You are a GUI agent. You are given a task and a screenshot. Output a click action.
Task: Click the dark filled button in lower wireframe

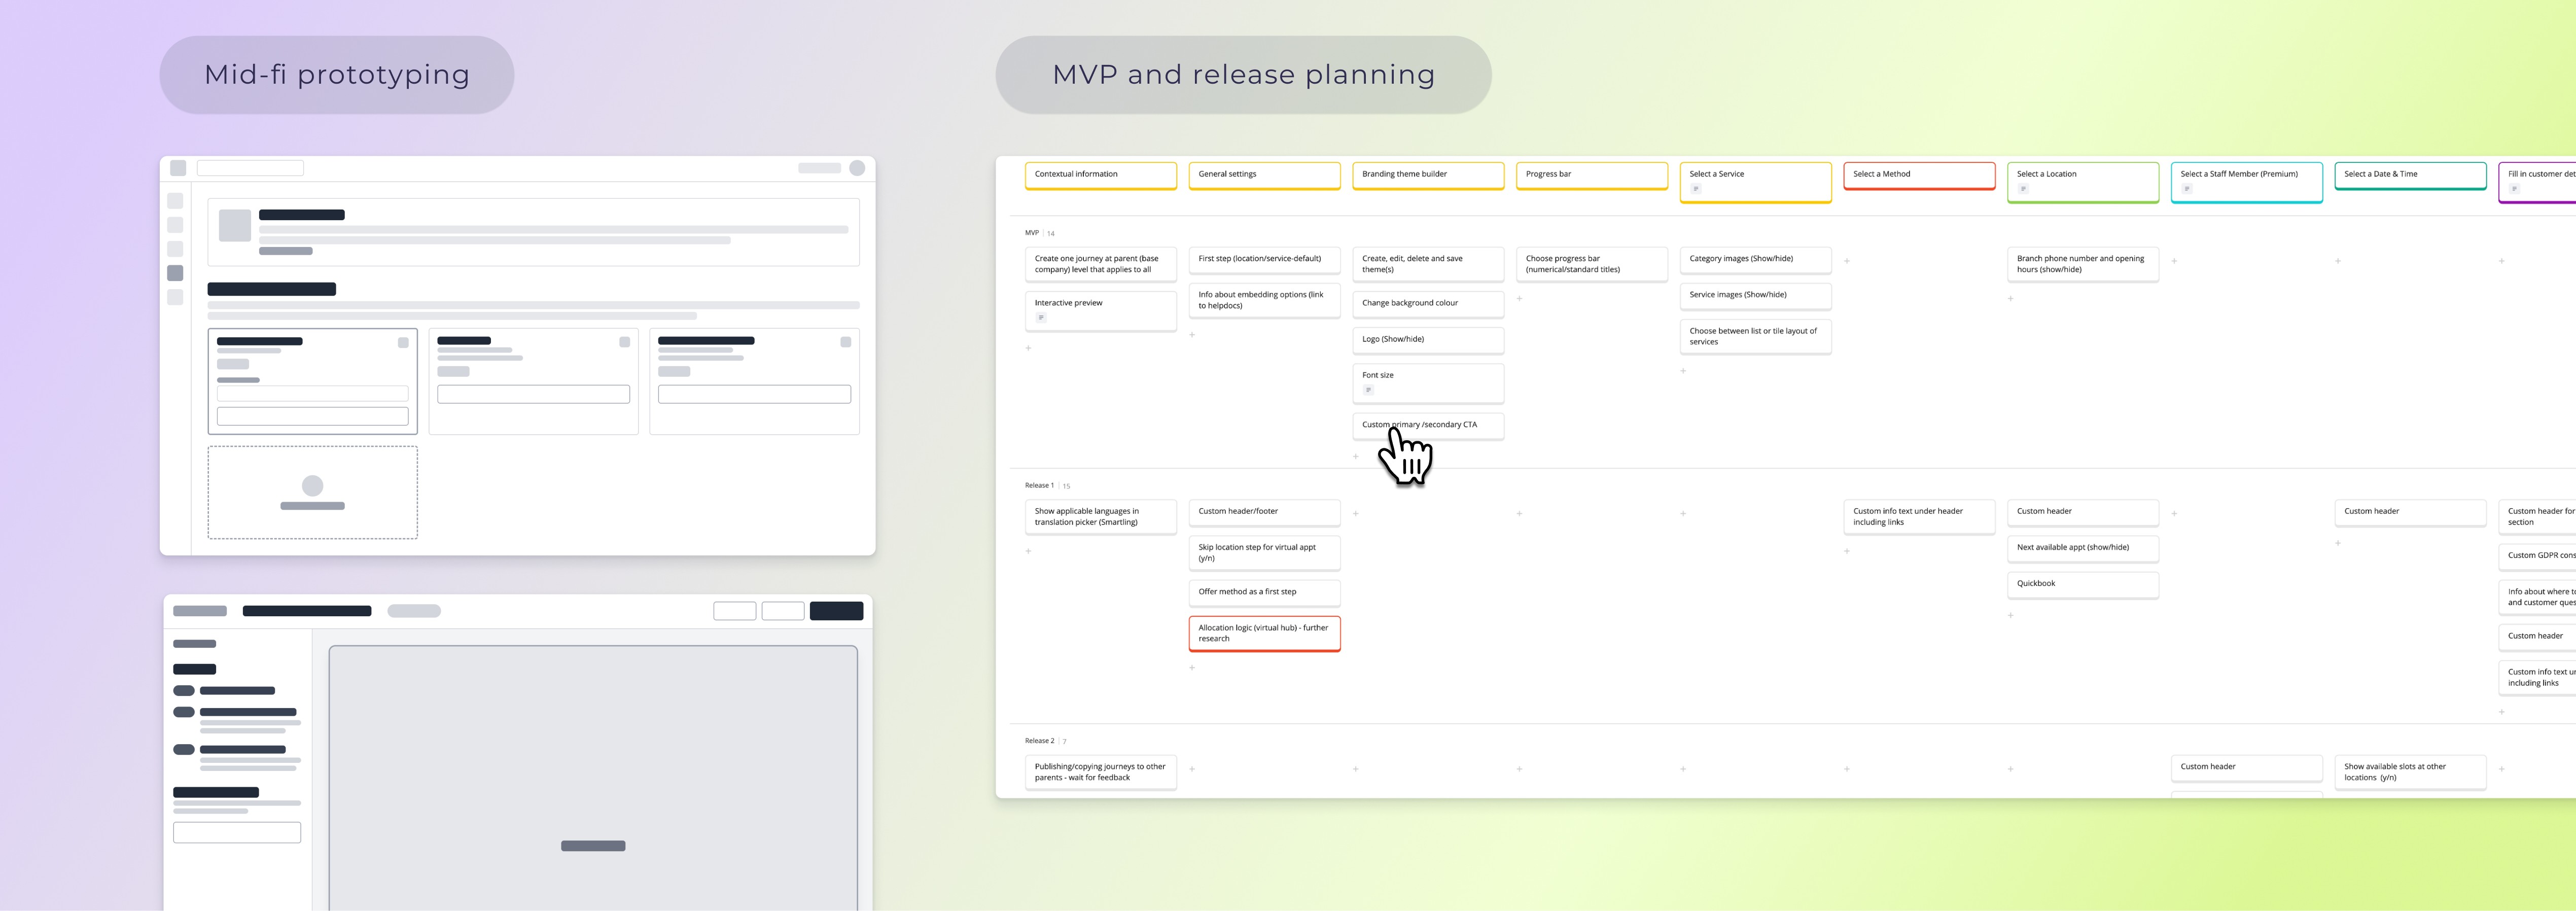pyautogui.click(x=836, y=611)
